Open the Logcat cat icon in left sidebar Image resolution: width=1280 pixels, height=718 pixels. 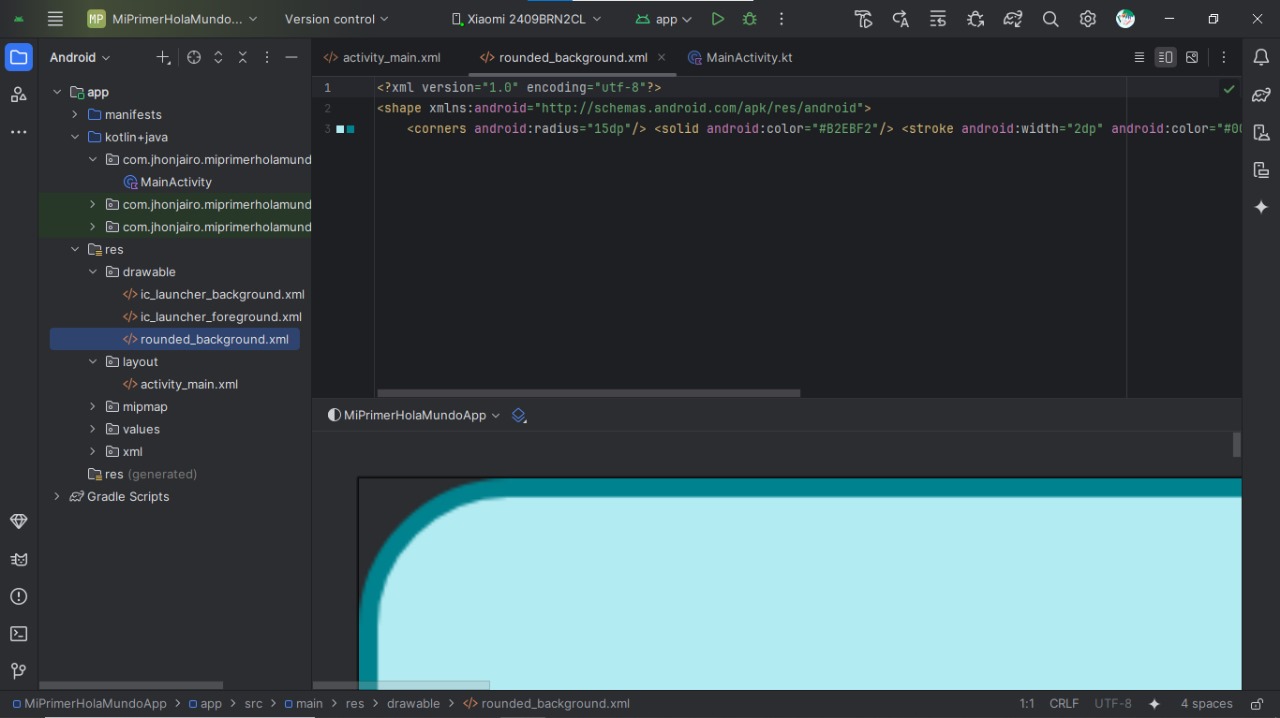(x=18, y=559)
